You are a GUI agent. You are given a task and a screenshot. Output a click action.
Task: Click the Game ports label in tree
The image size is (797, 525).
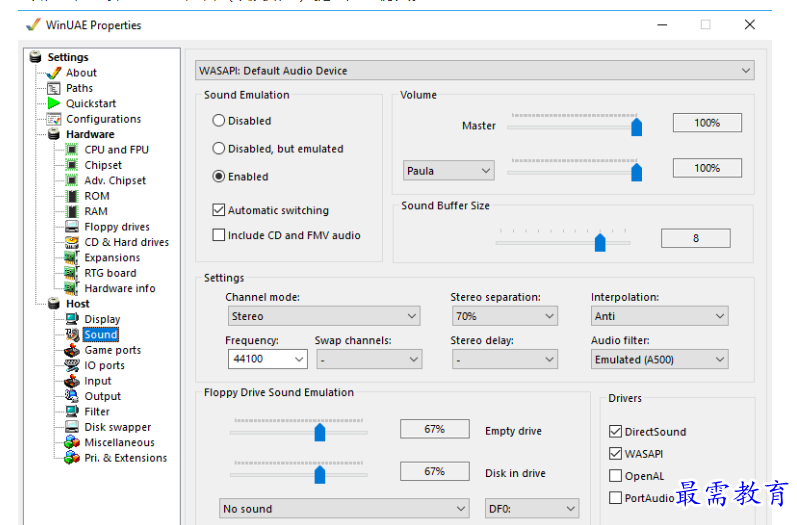[x=113, y=350]
